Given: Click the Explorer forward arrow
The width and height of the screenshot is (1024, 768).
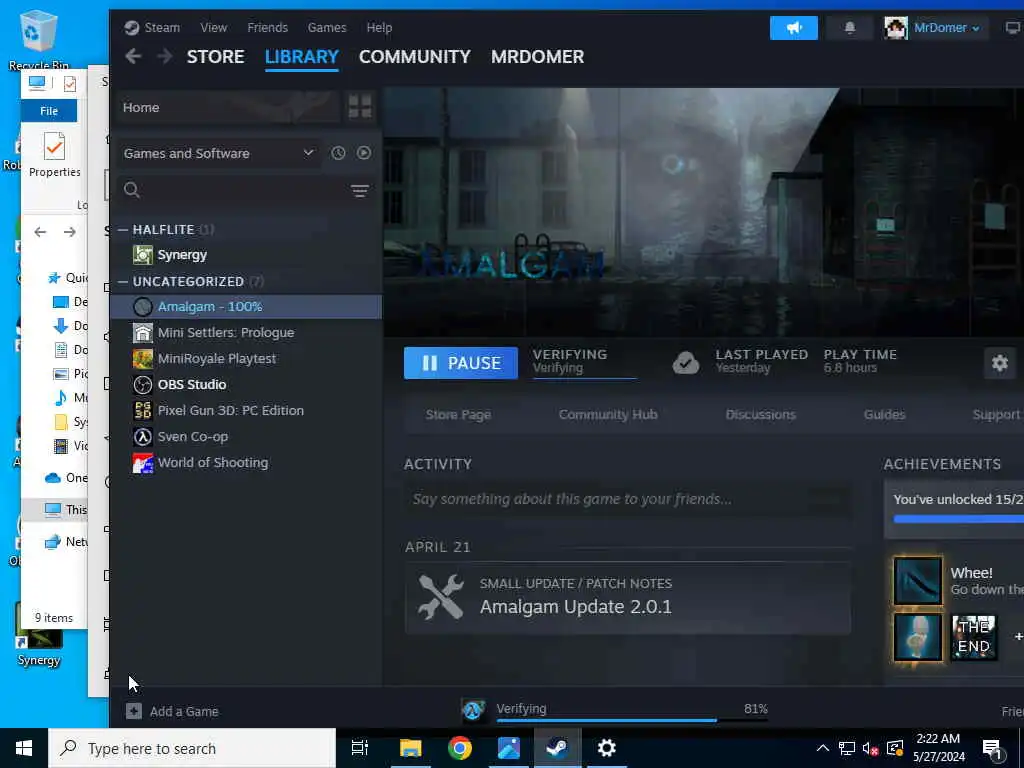Looking at the screenshot, I should [69, 232].
